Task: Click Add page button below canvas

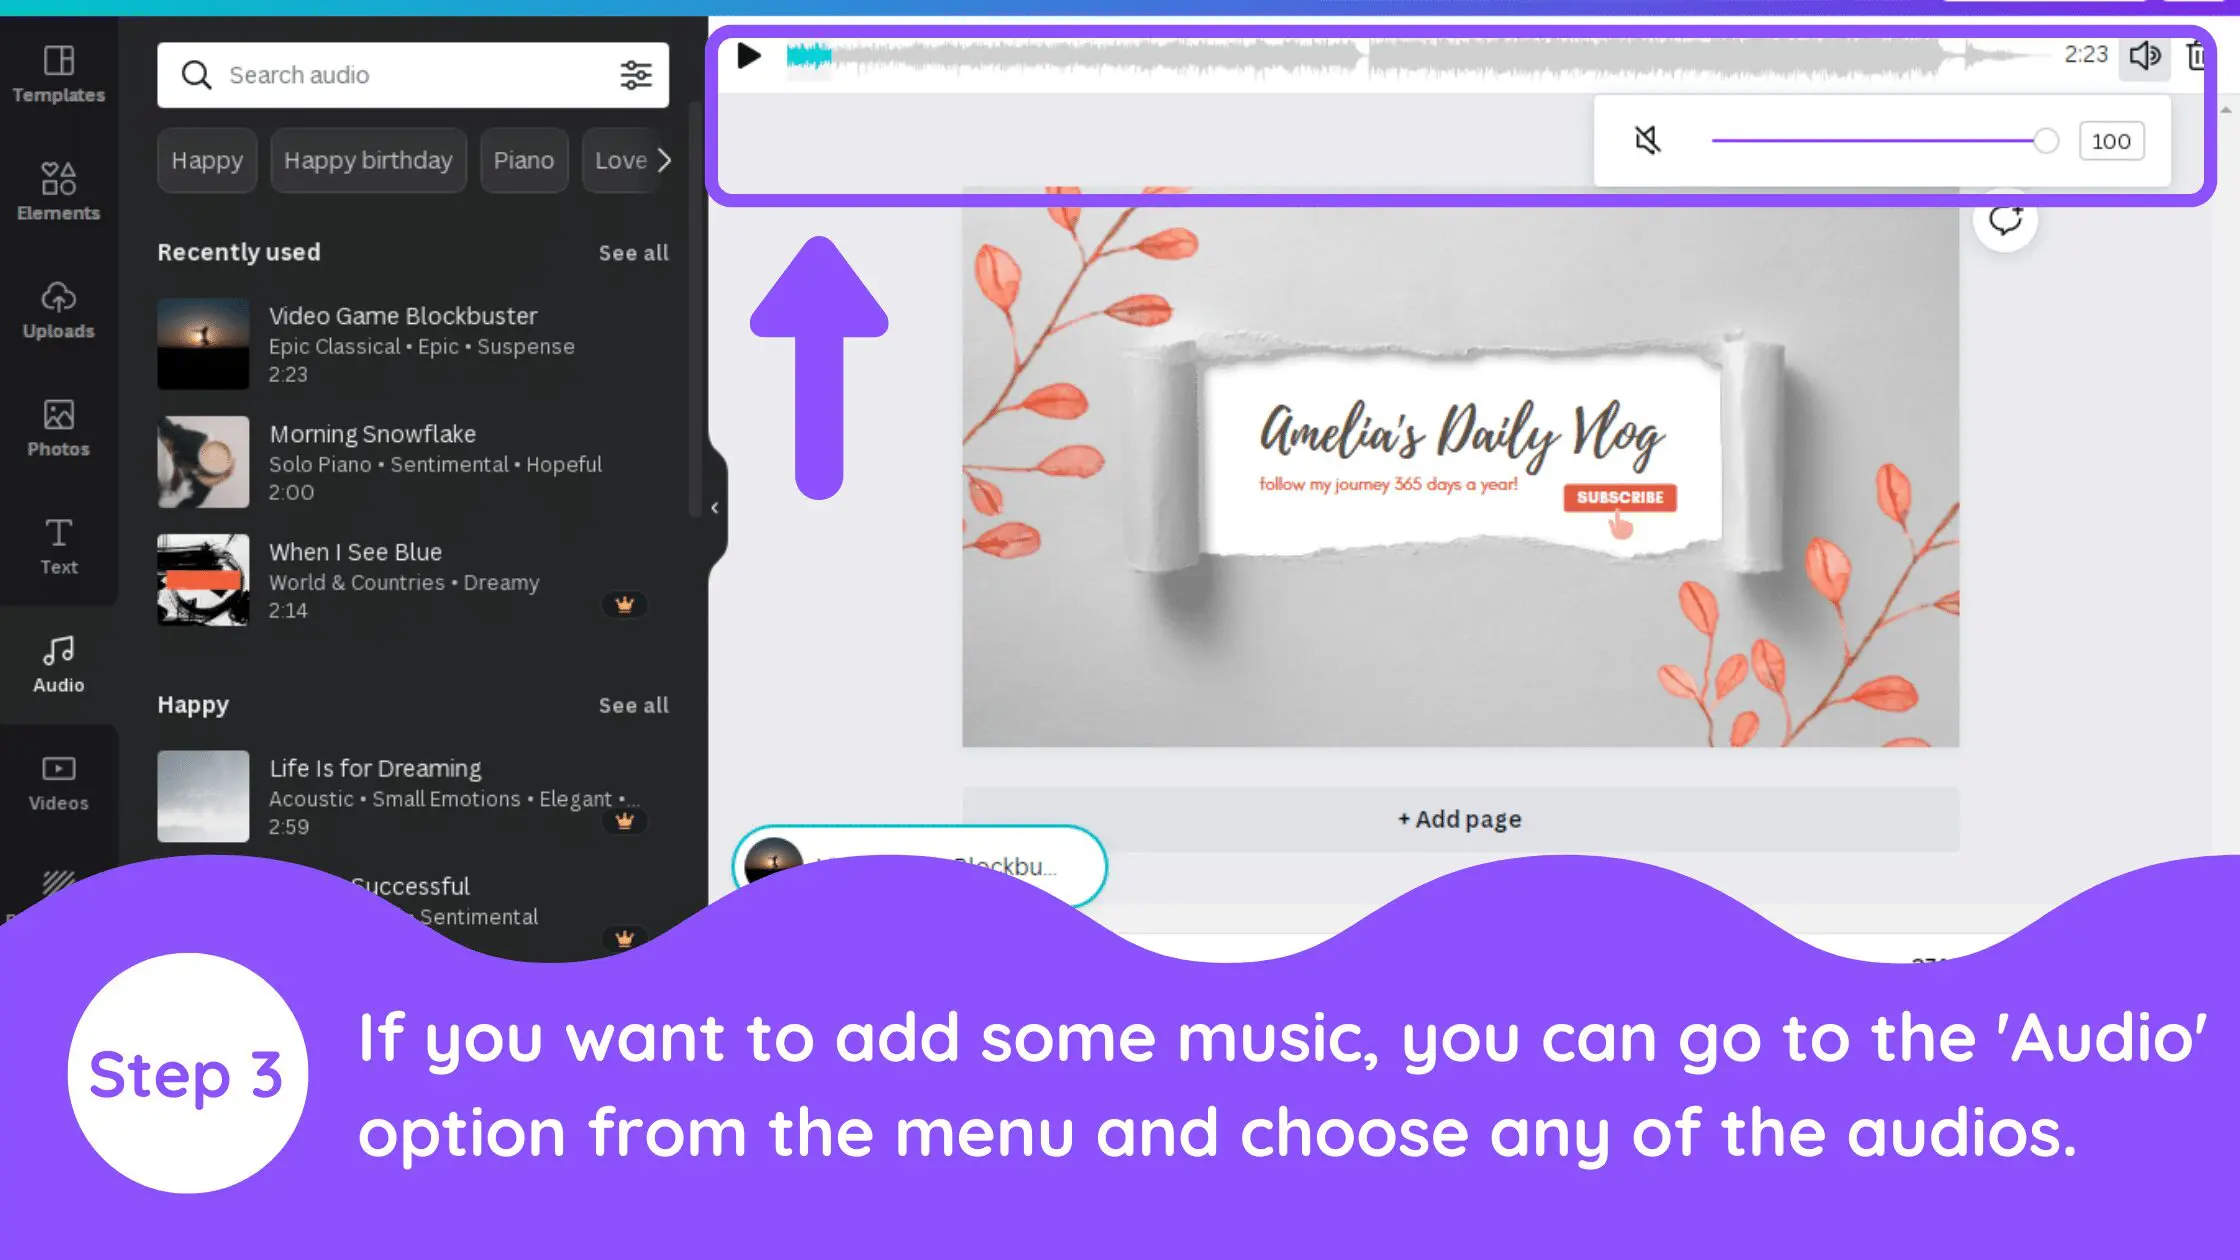Action: pos(1460,818)
